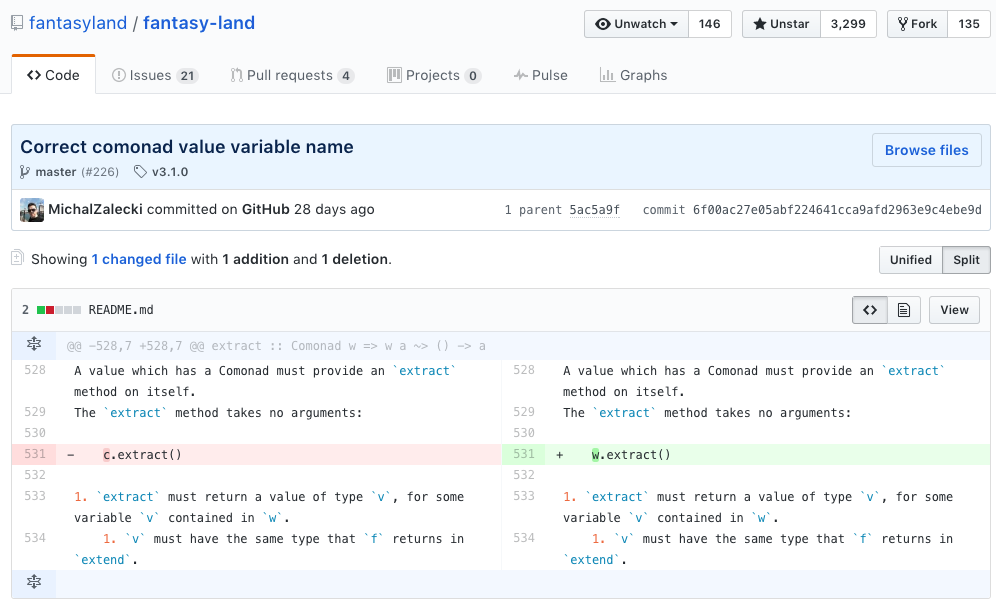
Task: Show the rendered rich diff icon
Action: pyautogui.click(x=904, y=310)
